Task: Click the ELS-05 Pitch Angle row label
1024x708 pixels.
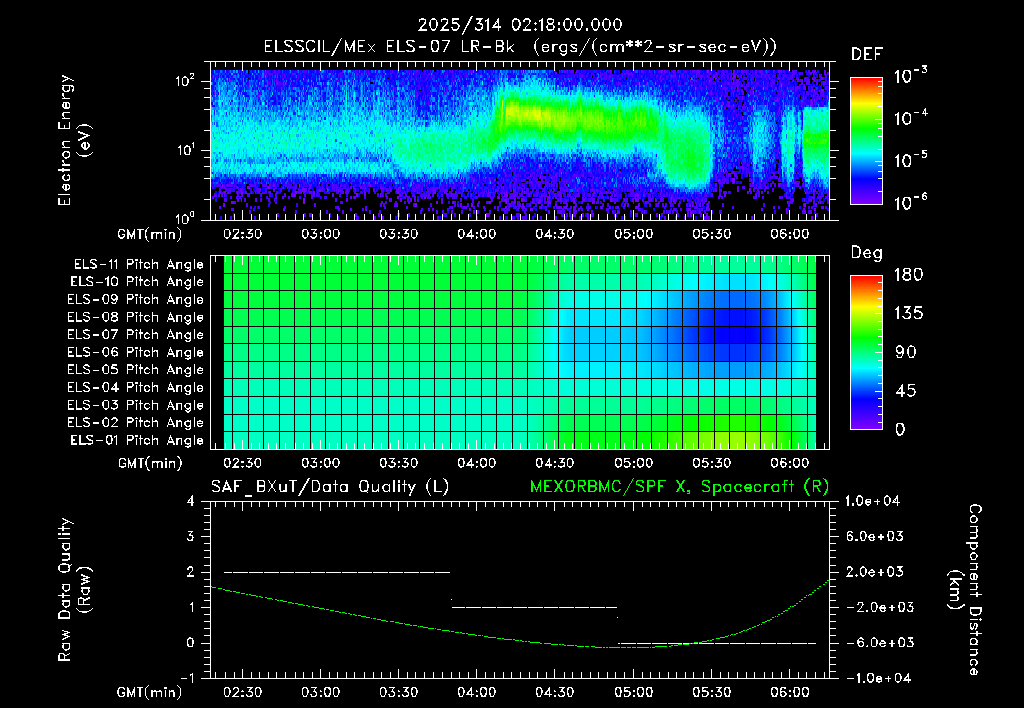Action: [136, 370]
